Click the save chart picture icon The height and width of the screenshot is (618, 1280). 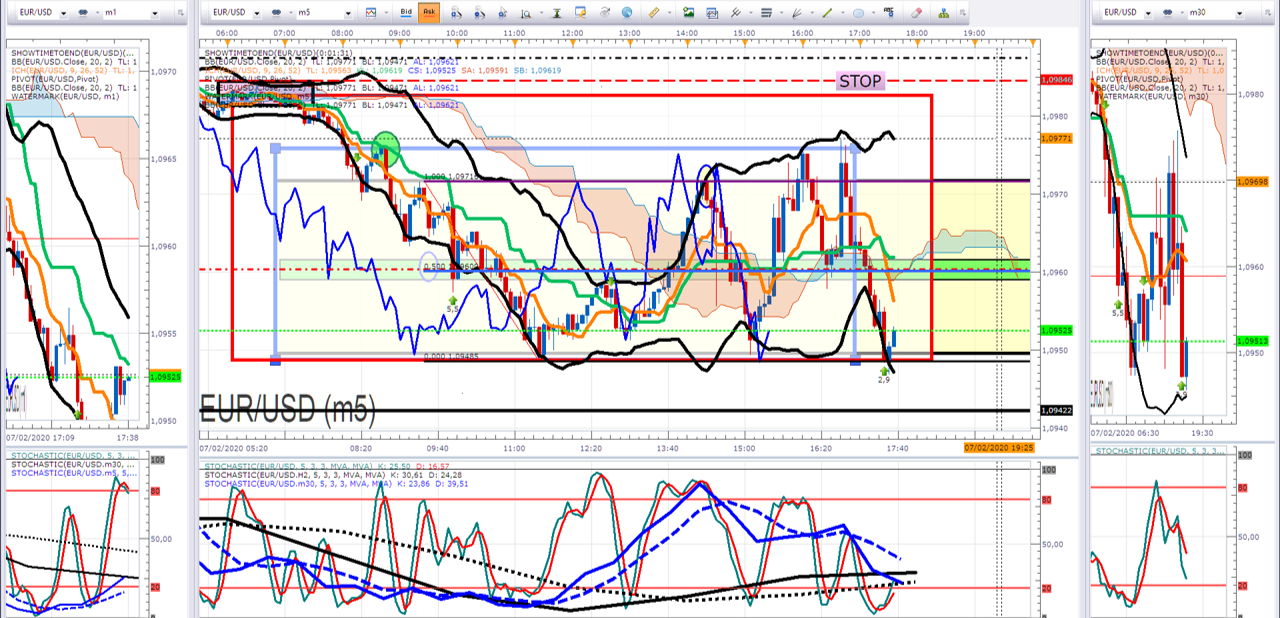pos(689,13)
